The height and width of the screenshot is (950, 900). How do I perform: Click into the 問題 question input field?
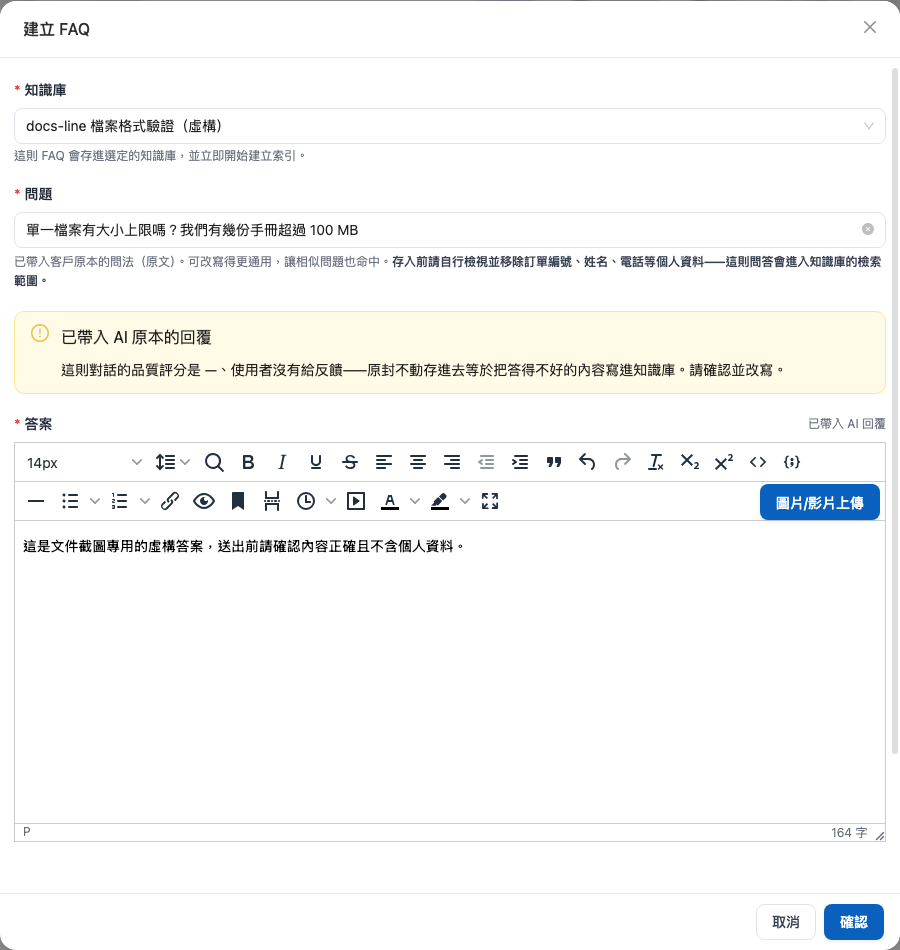(450, 230)
